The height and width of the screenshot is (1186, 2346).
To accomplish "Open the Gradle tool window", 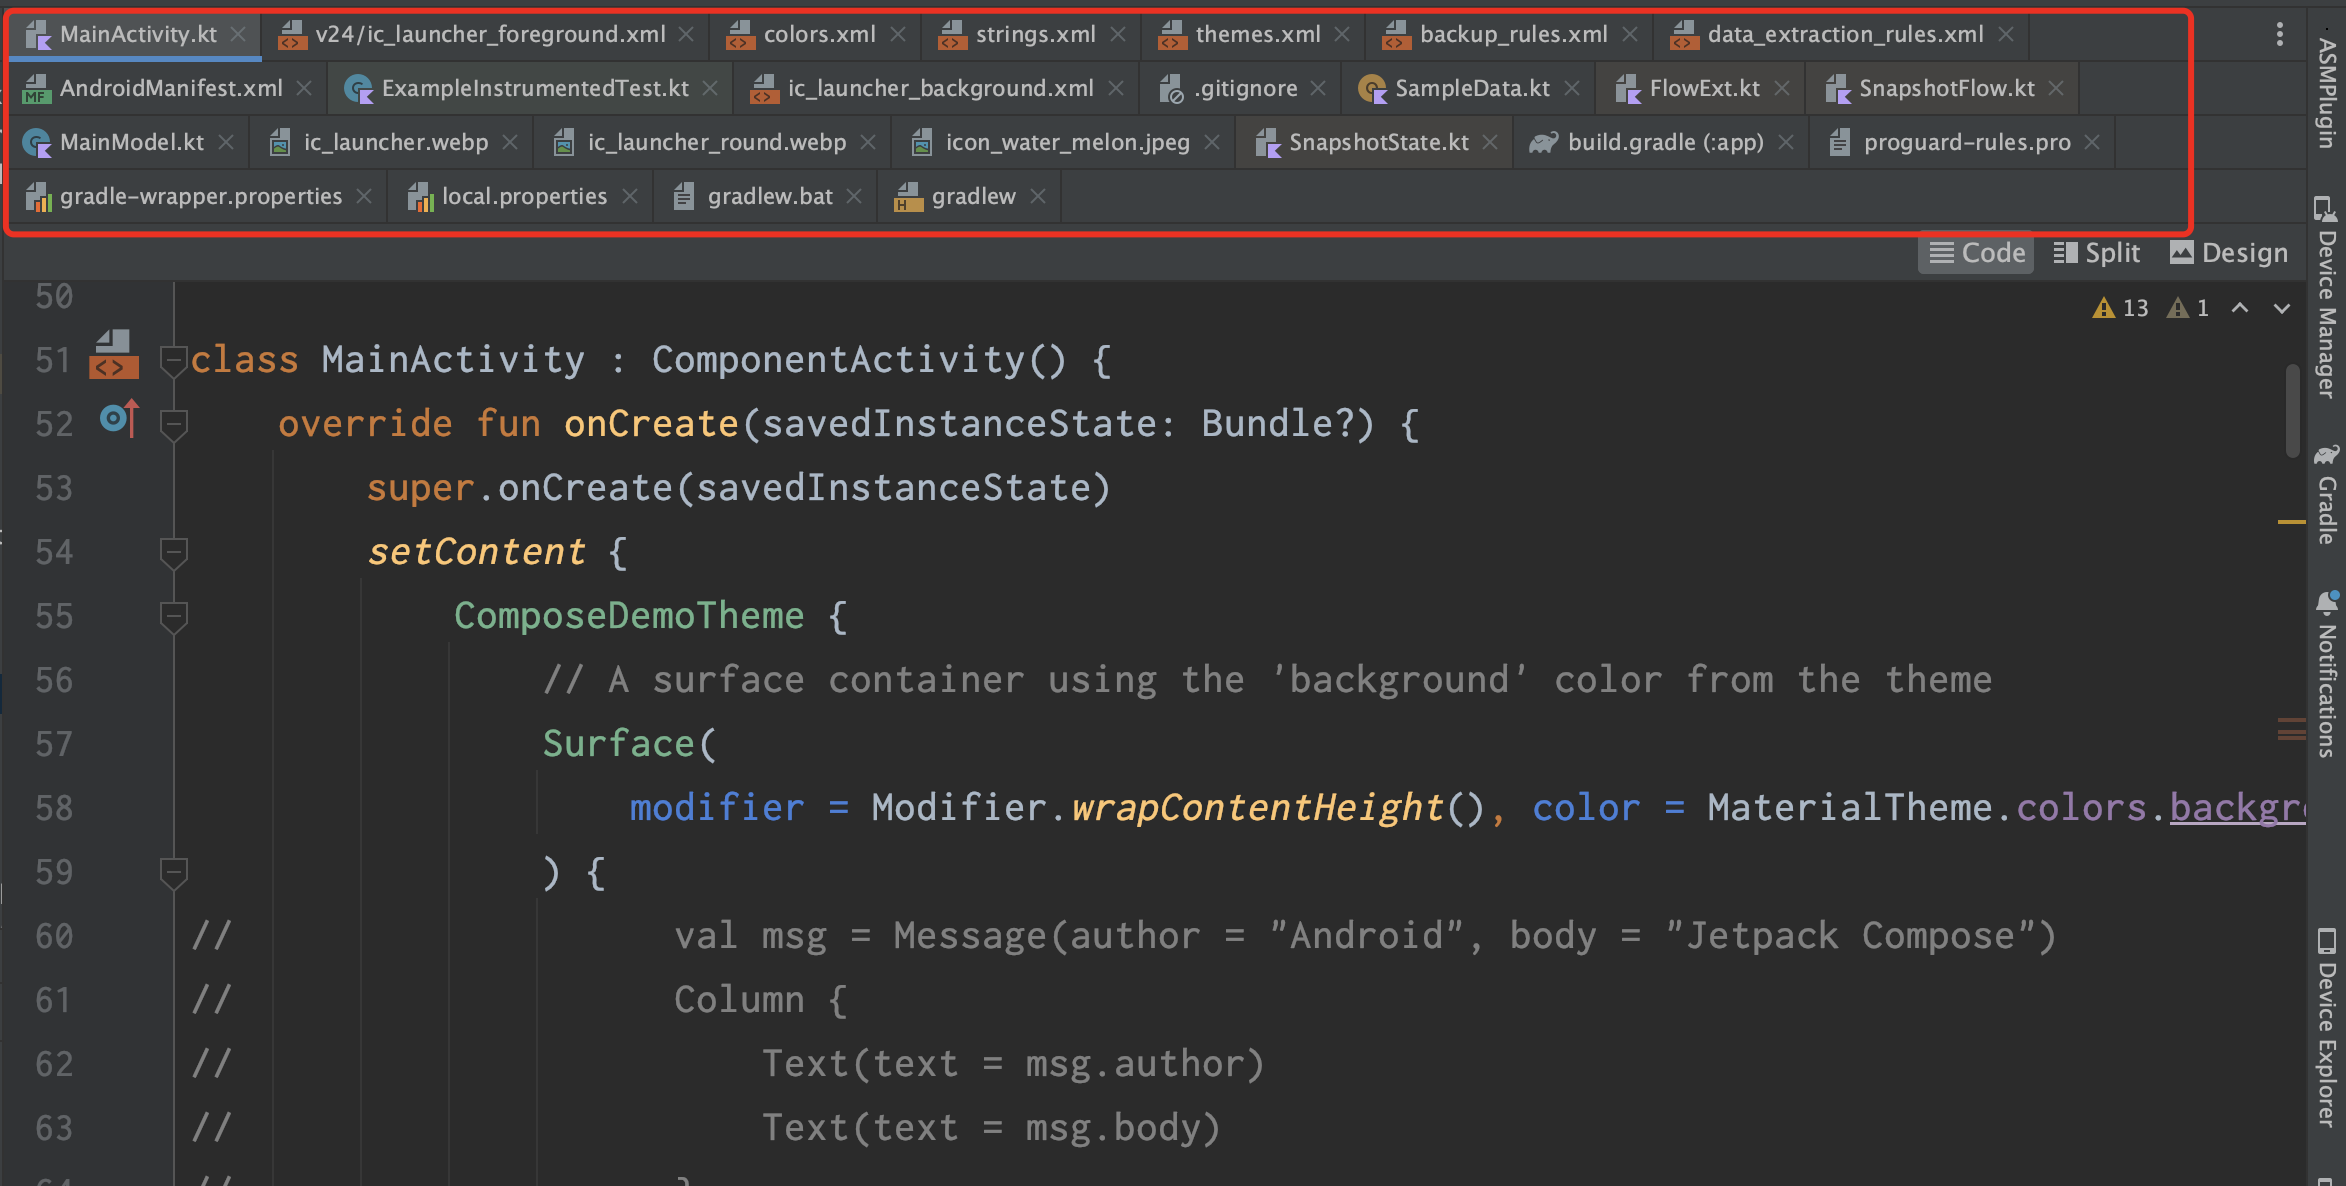I will (x=2327, y=494).
